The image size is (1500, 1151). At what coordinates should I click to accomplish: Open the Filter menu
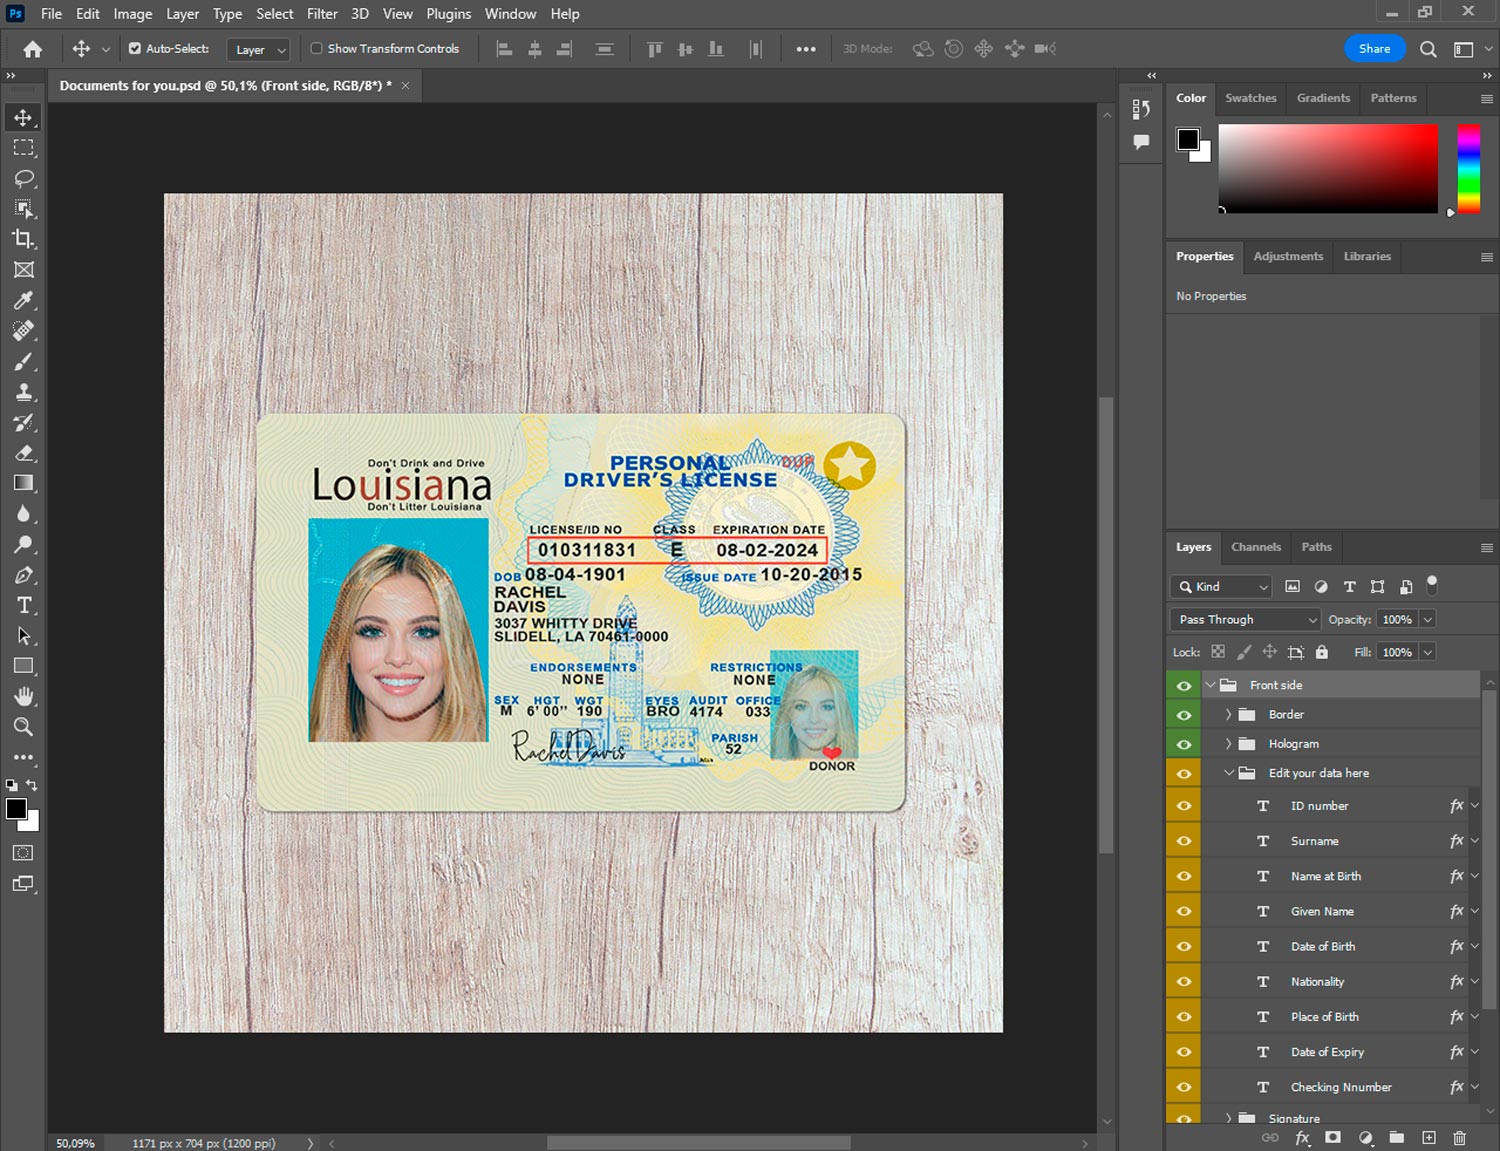coord(321,14)
